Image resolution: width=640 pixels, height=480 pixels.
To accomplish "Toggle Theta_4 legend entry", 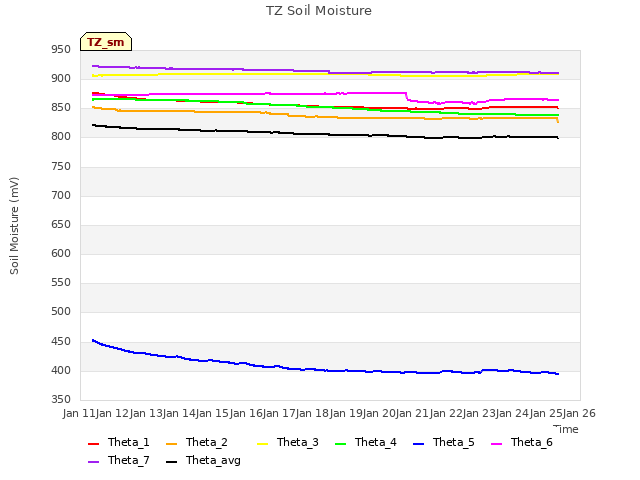I will [366, 442].
